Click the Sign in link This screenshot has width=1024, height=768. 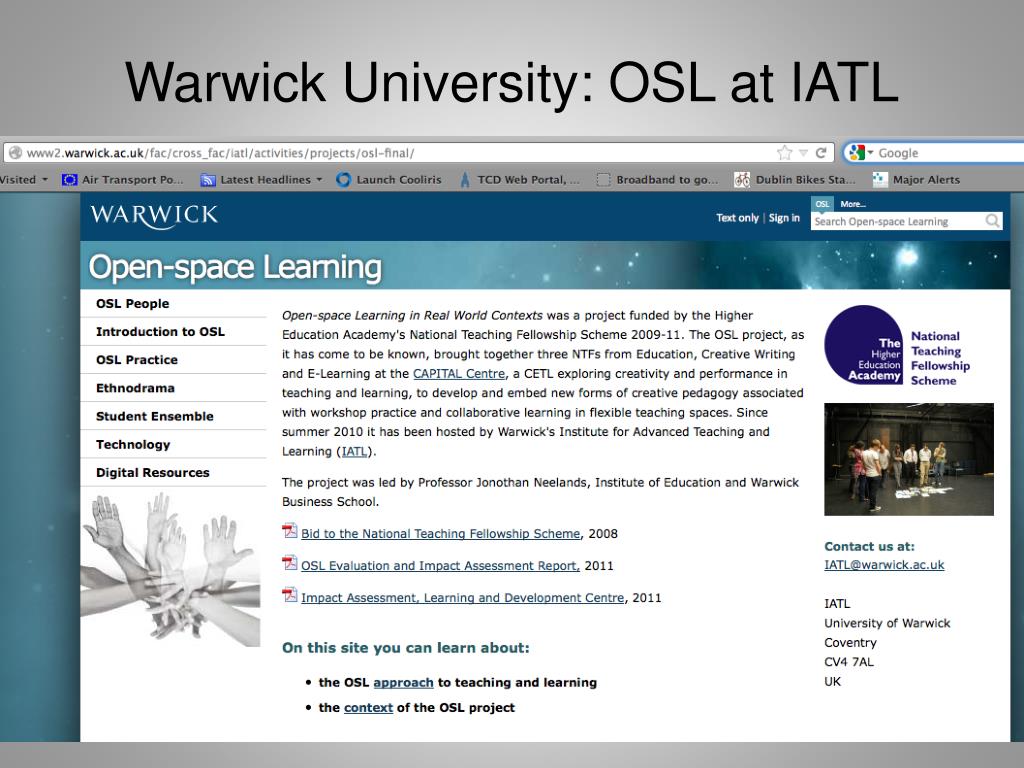point(784,218)
